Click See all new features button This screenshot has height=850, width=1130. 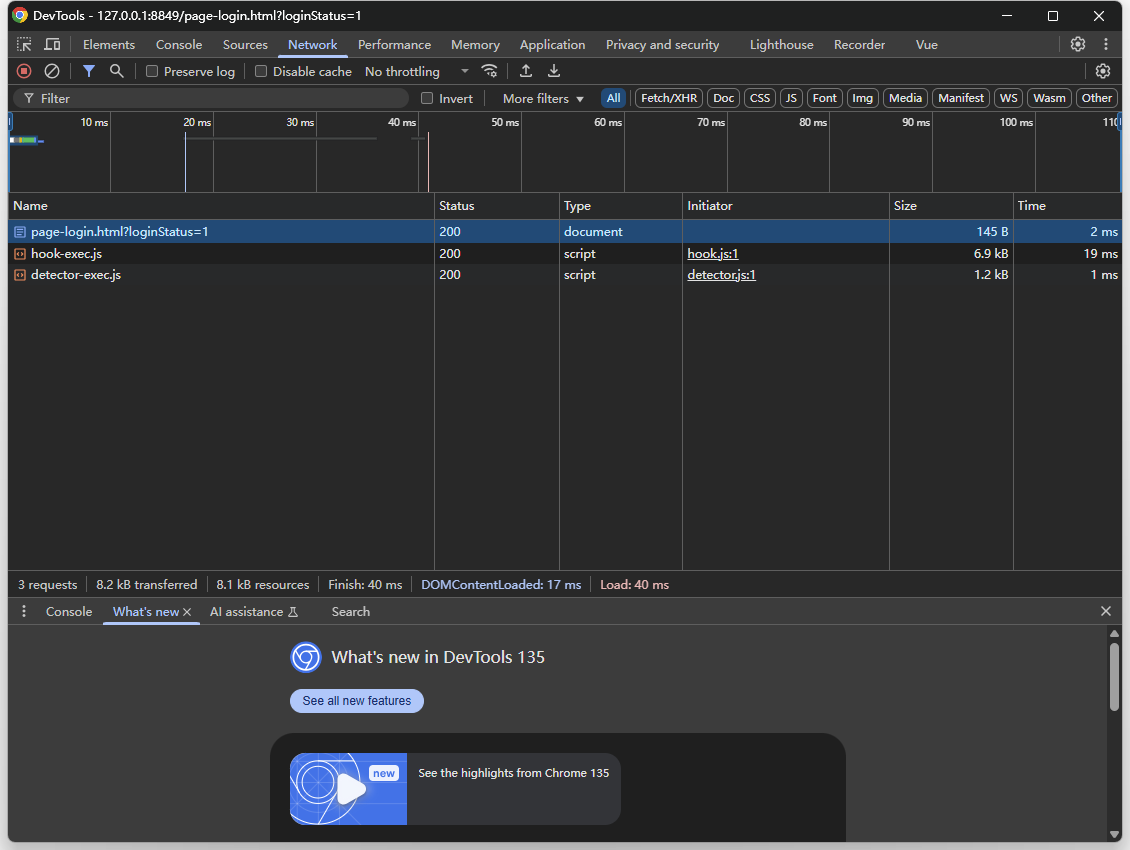pos(357,701)
